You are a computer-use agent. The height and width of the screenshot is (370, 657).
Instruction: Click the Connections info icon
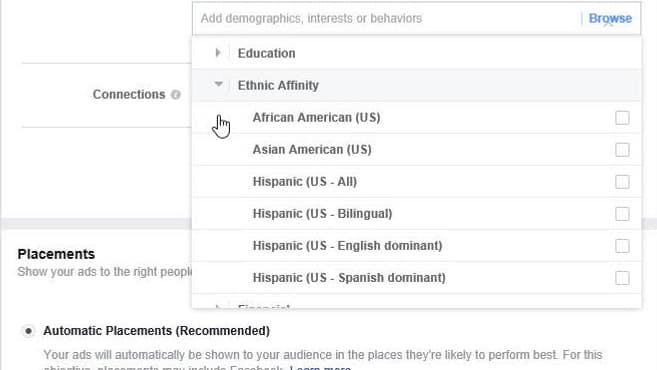click(176, 95)
